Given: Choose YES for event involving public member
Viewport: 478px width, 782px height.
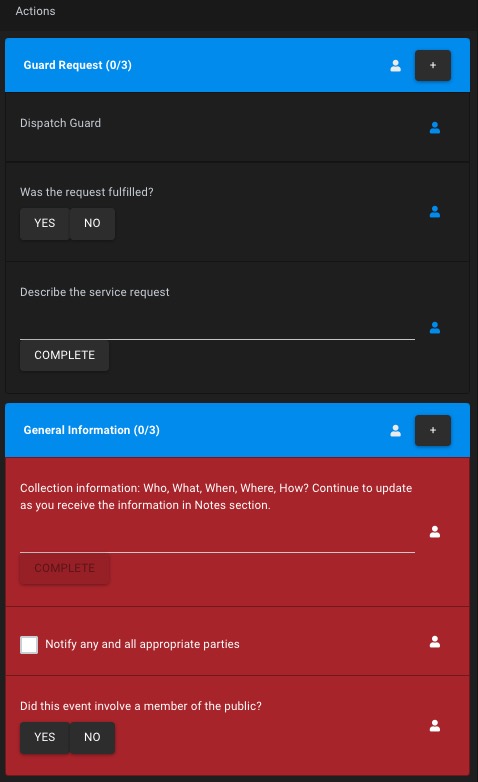Looking at the screenshot, I should (x=44, y=737).
